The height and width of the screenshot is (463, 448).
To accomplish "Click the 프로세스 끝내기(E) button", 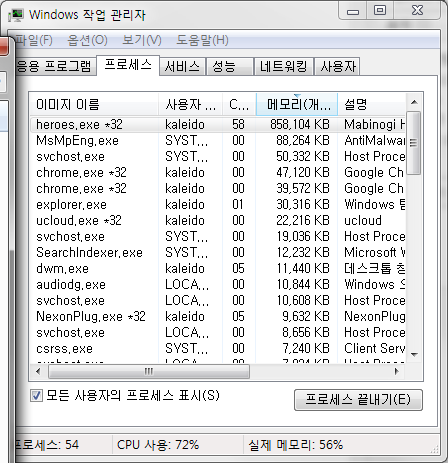I will 358,400.
